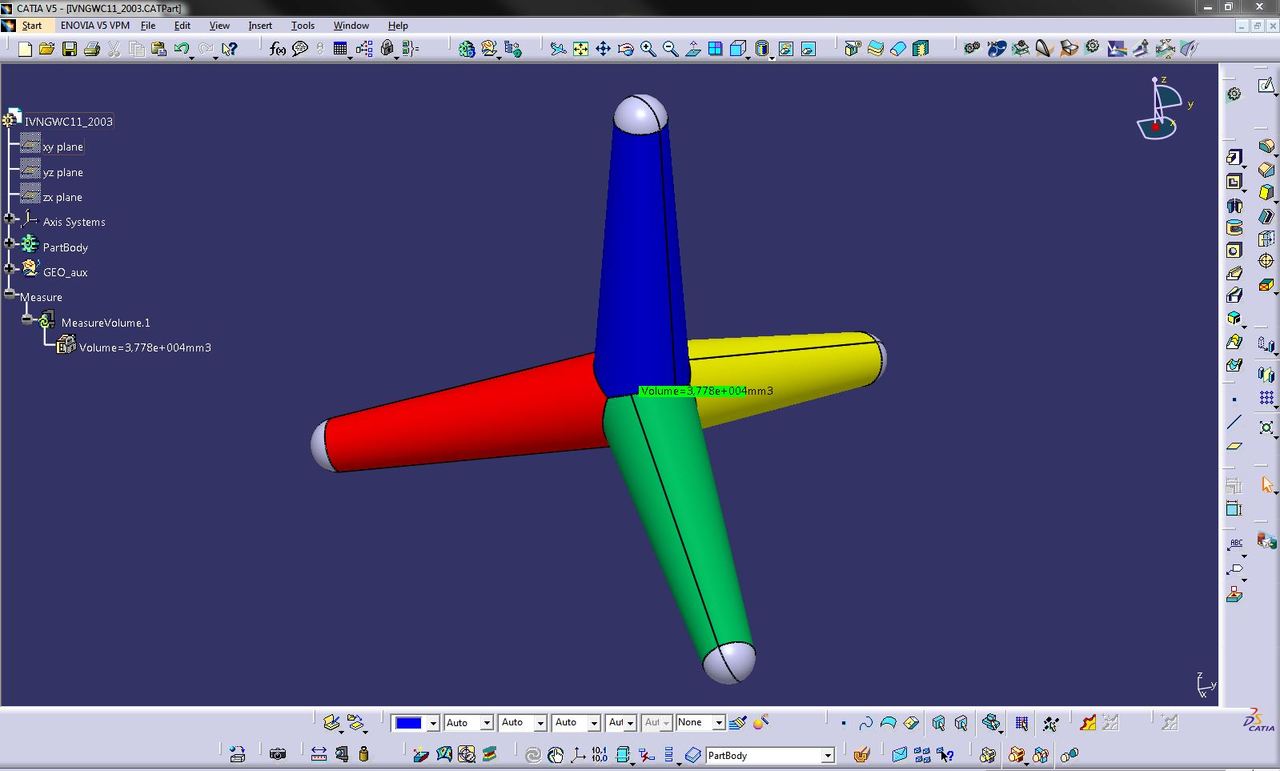
Task: Click the Select arrow tool on right toolbar
Action: coord(1267,485)
